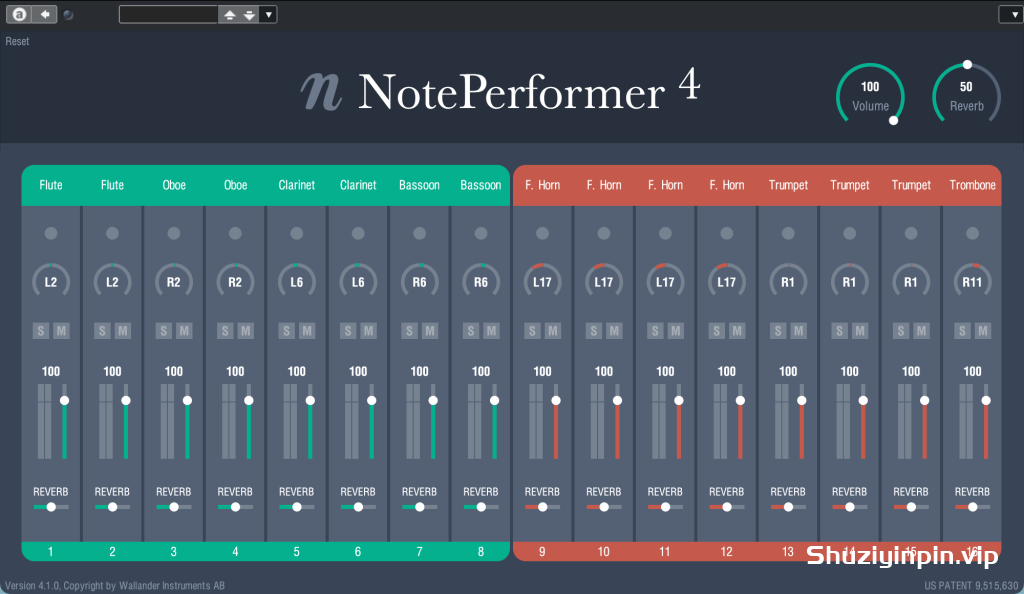Click the Reset button
The width and height of the screenshot is (1024, 594).
pyautogui.click(x=18, y=41)
